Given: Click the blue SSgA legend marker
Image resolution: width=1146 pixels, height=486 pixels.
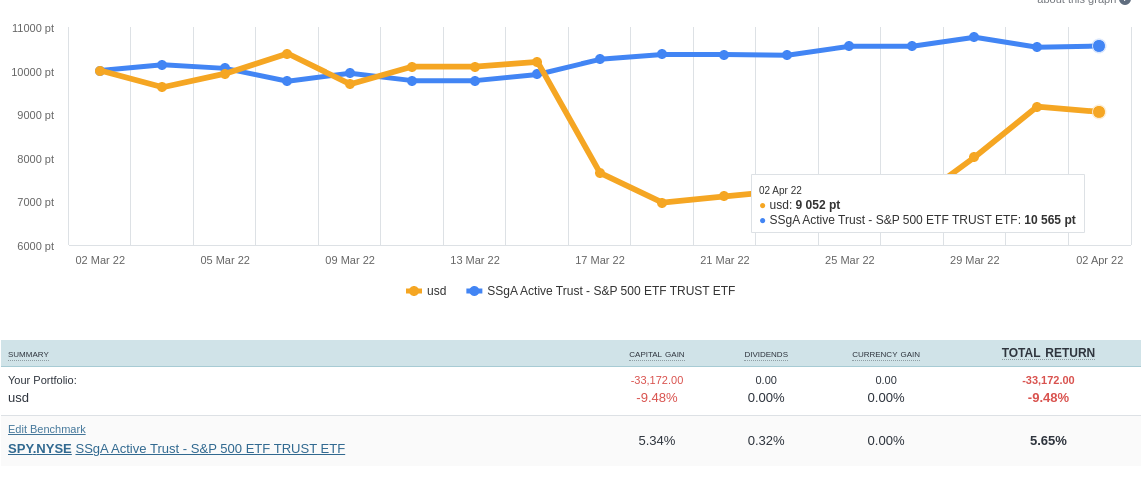Looking at the screenshot, I should tap(474, 291).
